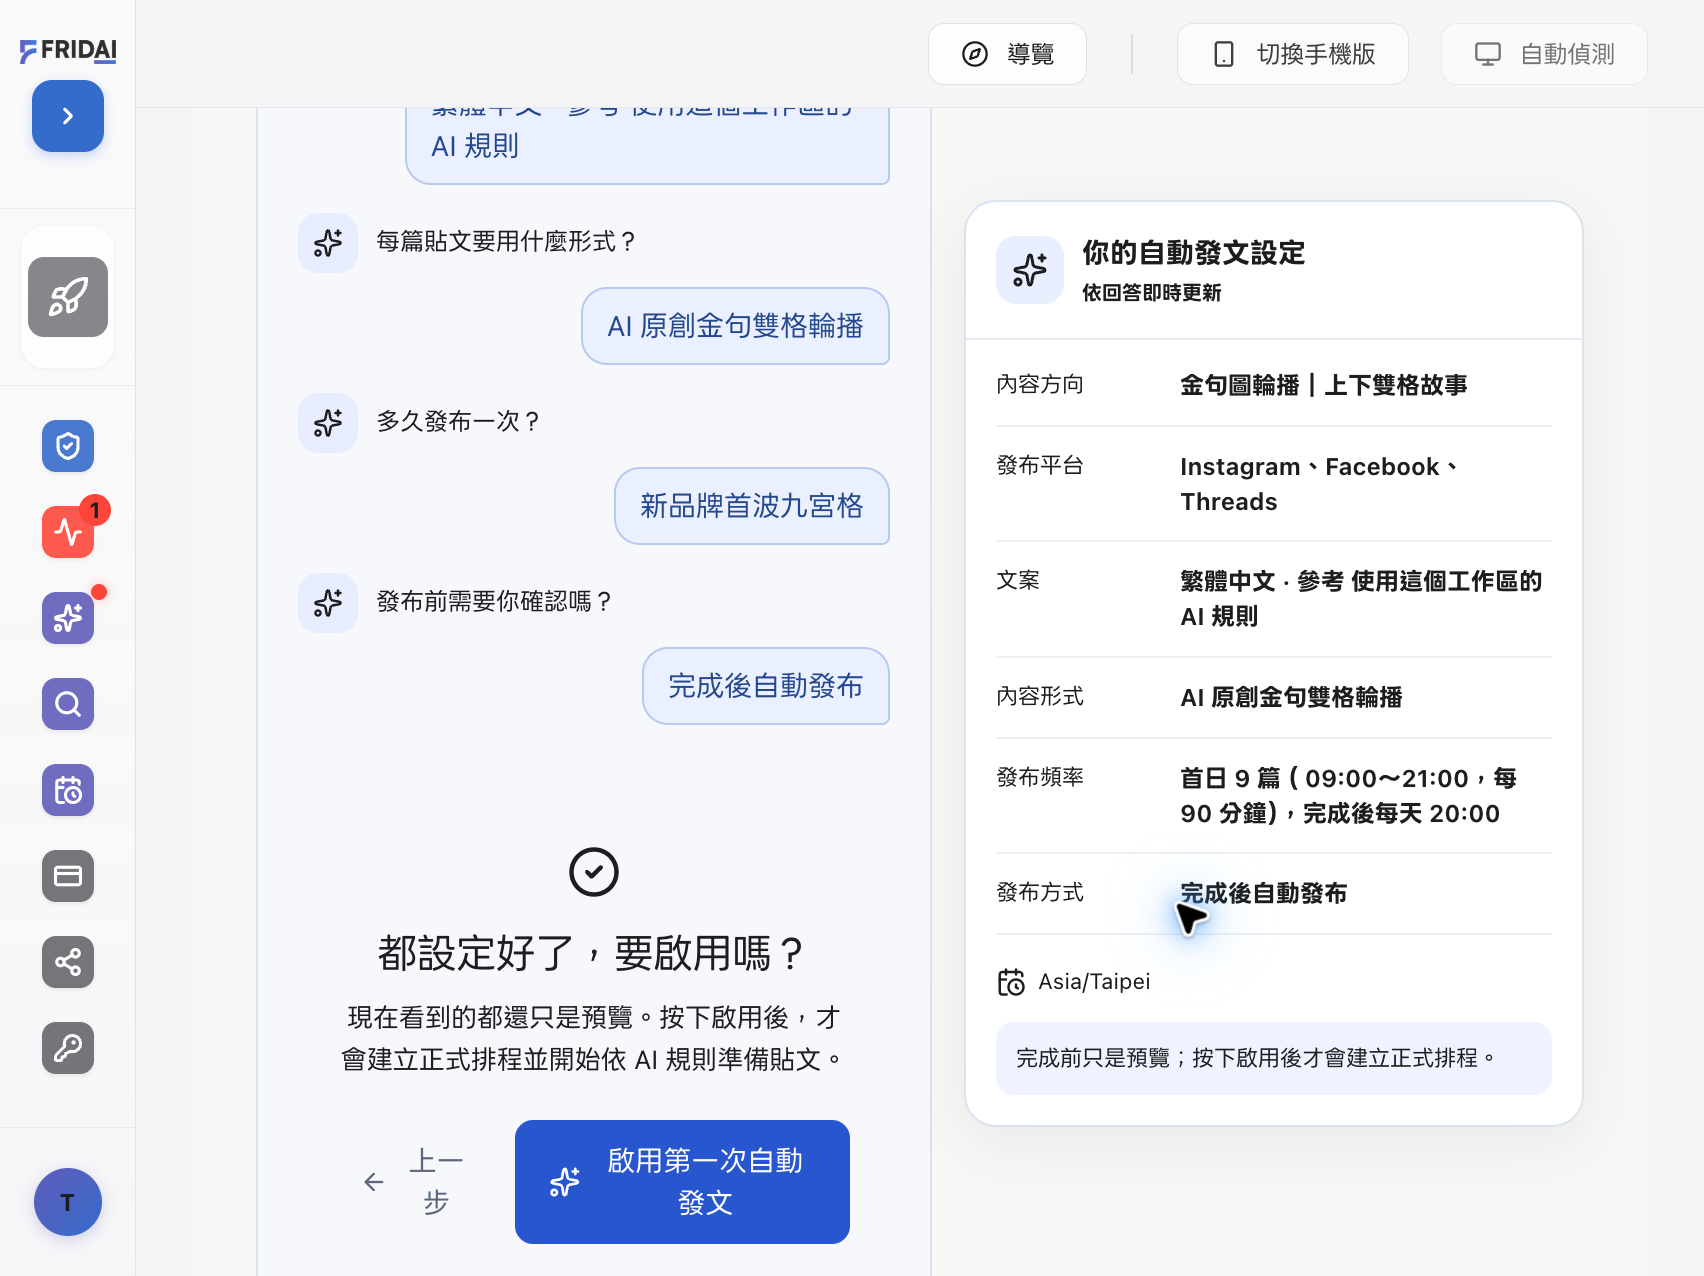Open the purple sparkles AI icon in sidebar
Viewport: 1704px width, 1276px height.
click(x=68, y=618)
